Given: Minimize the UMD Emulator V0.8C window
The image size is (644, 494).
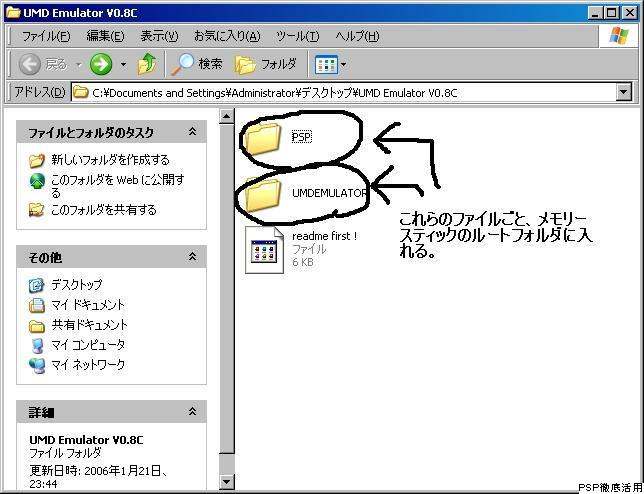Looking at the screenshot, I should coord(595,13).
